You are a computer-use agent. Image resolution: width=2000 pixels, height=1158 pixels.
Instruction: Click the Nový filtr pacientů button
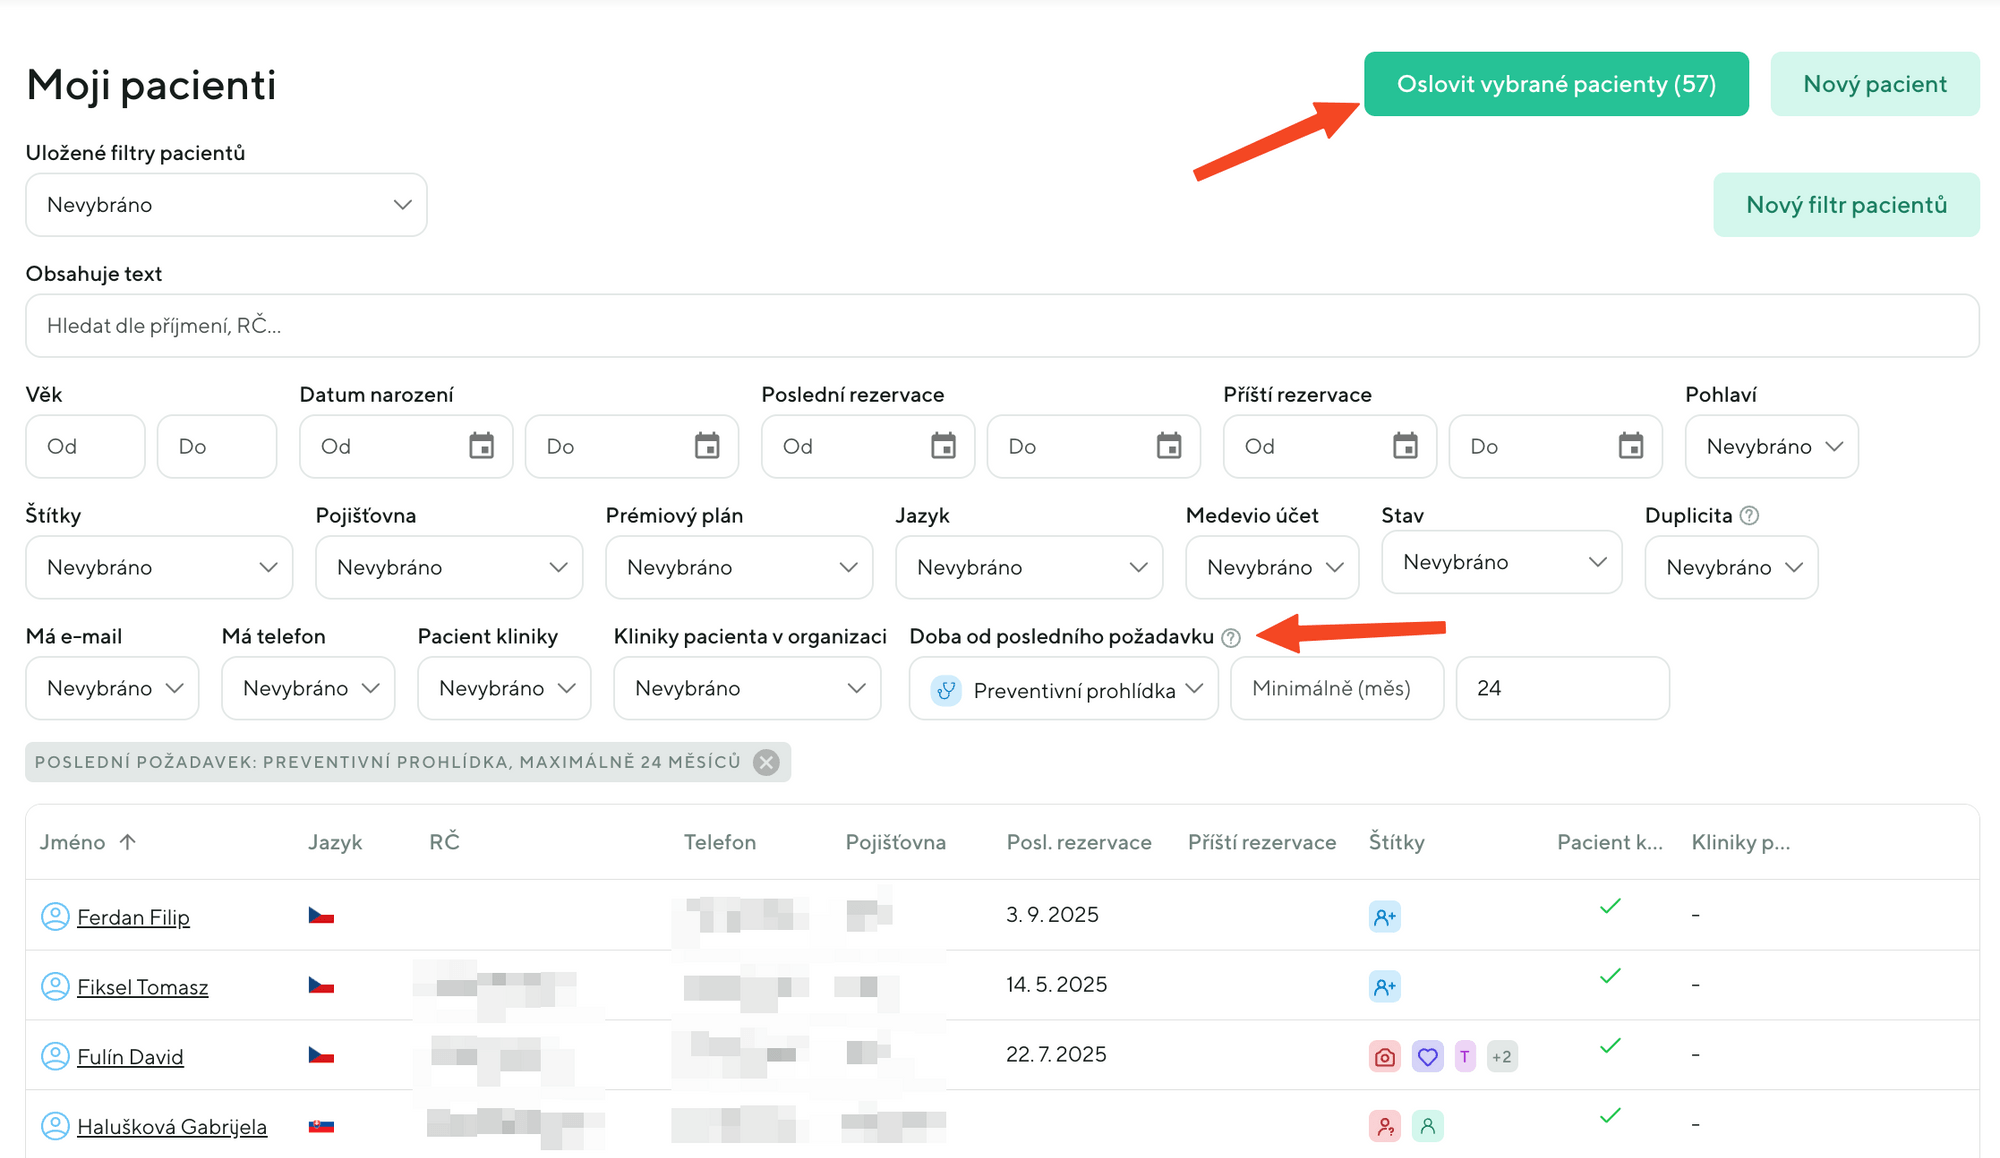click(1845, 205)
